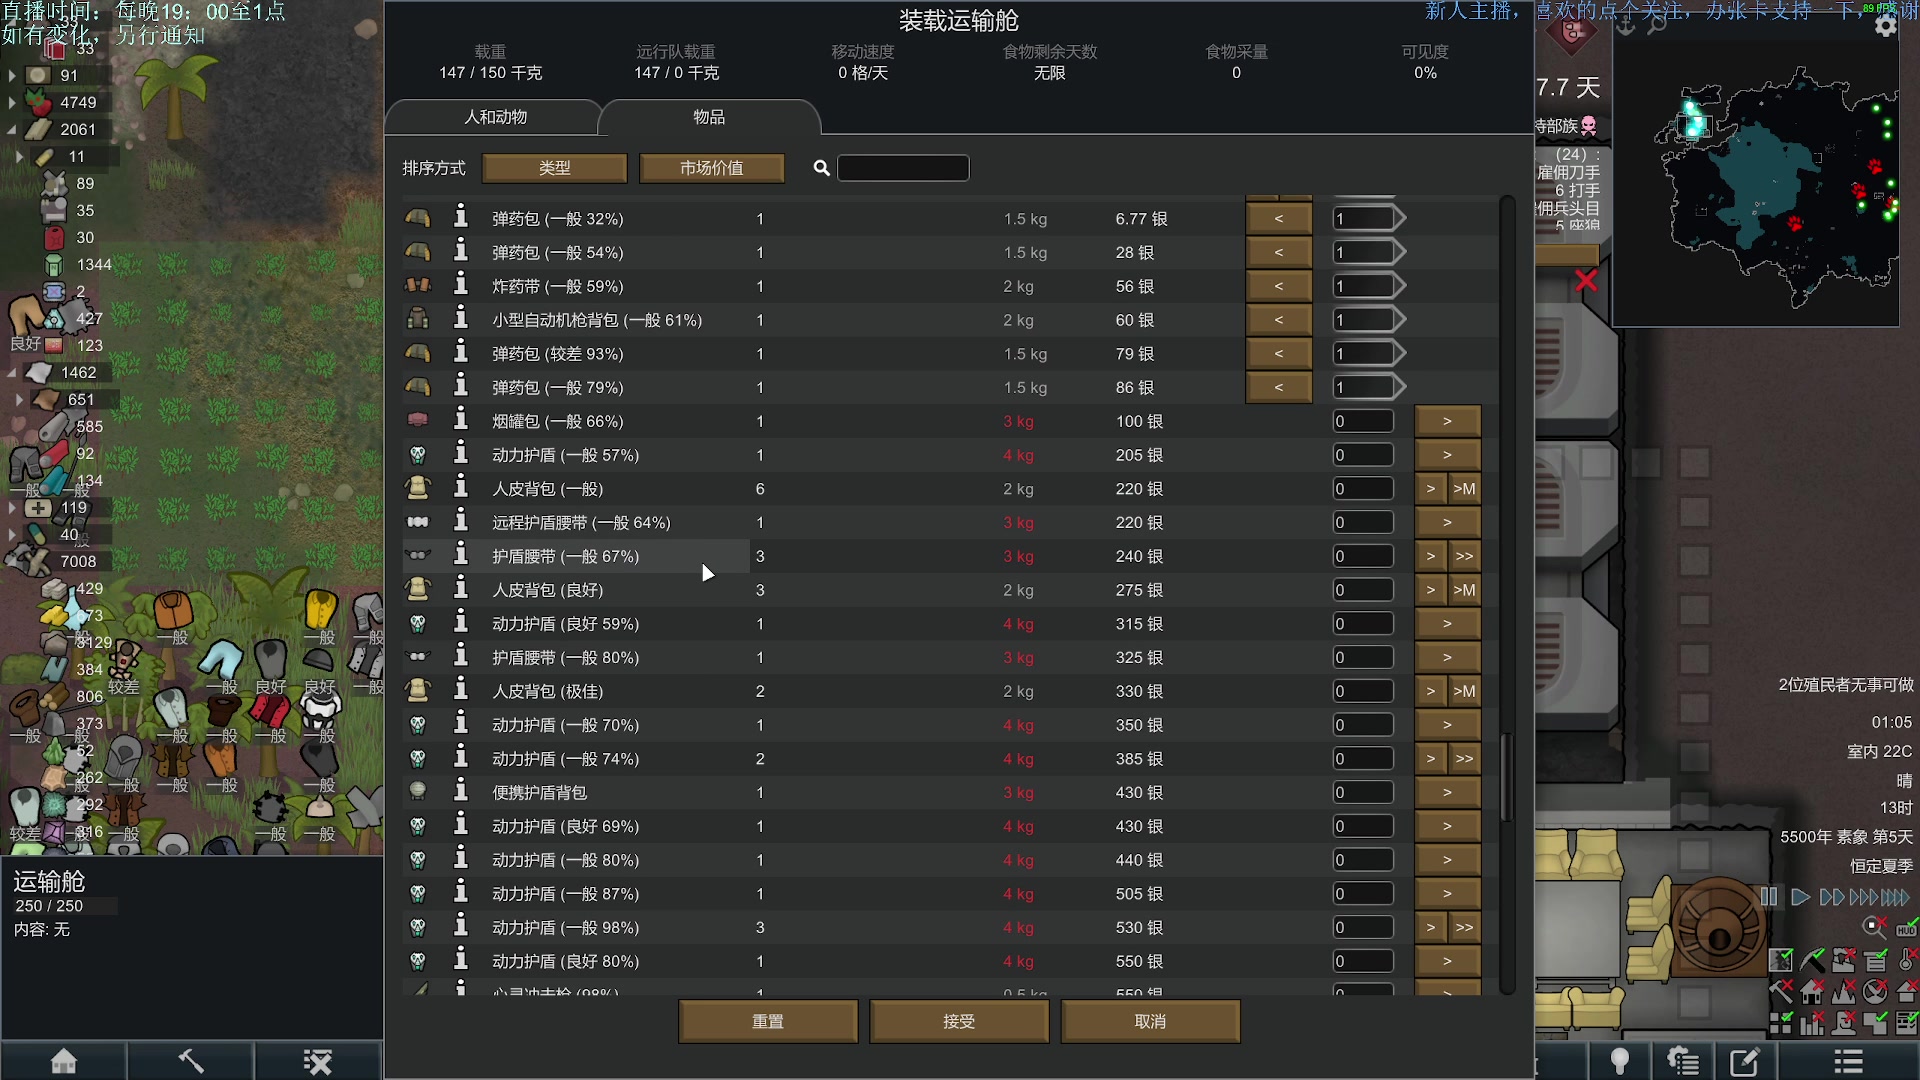Expand the resource category showing 91
This screenshot has height=1080, width=1920.
[x=12, y=75]
